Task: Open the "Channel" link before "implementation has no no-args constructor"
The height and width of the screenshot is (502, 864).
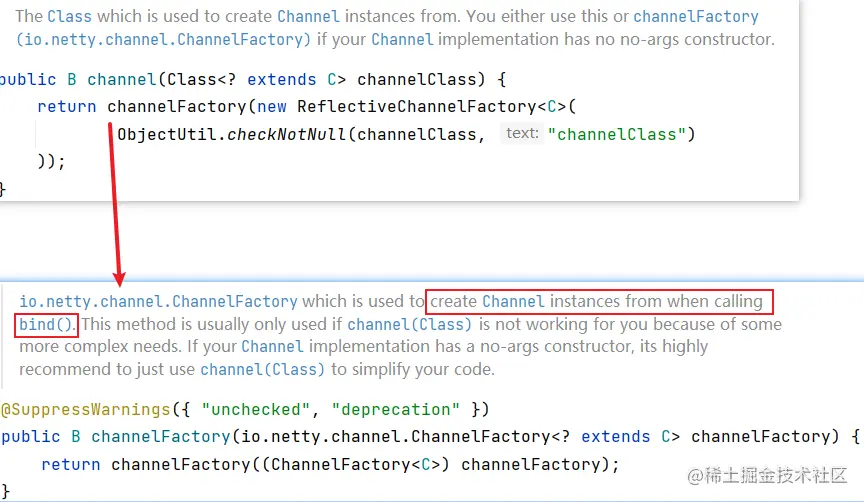Action: 402,39
